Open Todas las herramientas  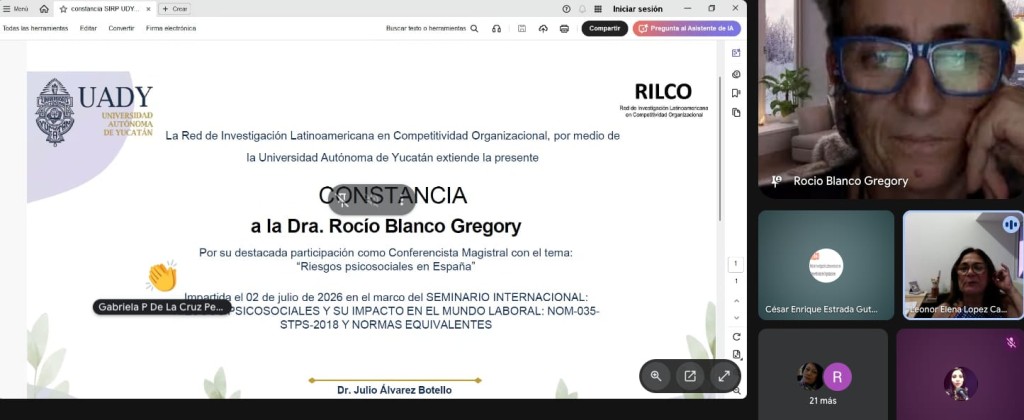(x=35, y=29)
